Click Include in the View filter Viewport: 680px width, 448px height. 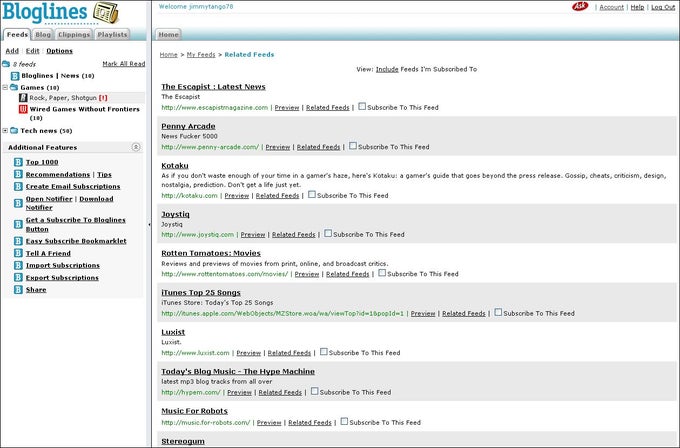coord(387,69)
